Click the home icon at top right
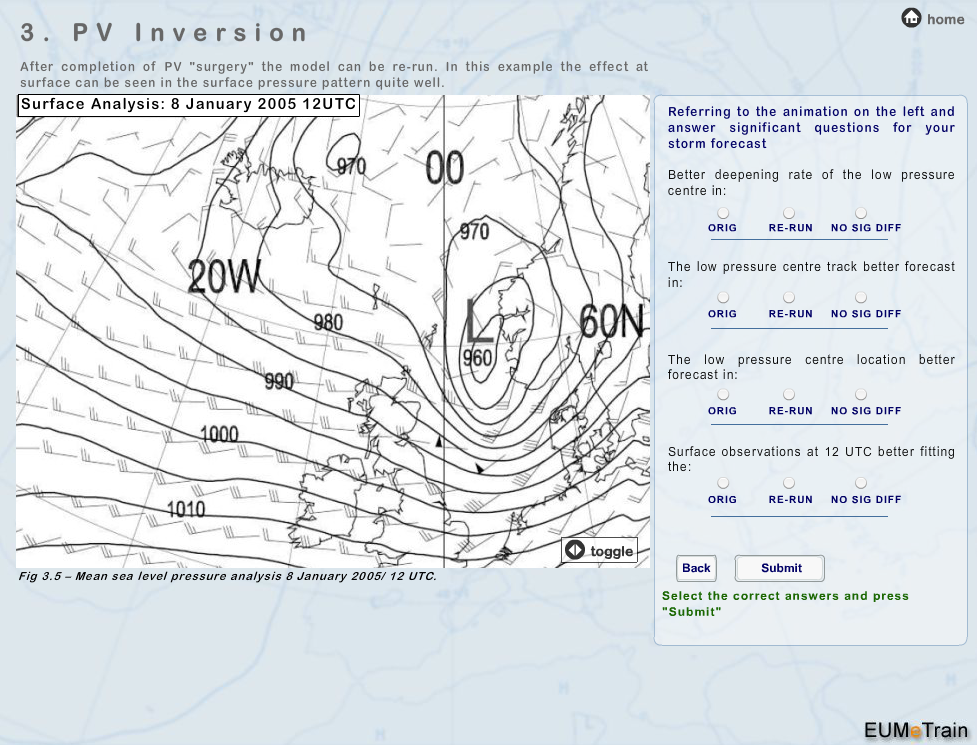 [x=911, y=18]
